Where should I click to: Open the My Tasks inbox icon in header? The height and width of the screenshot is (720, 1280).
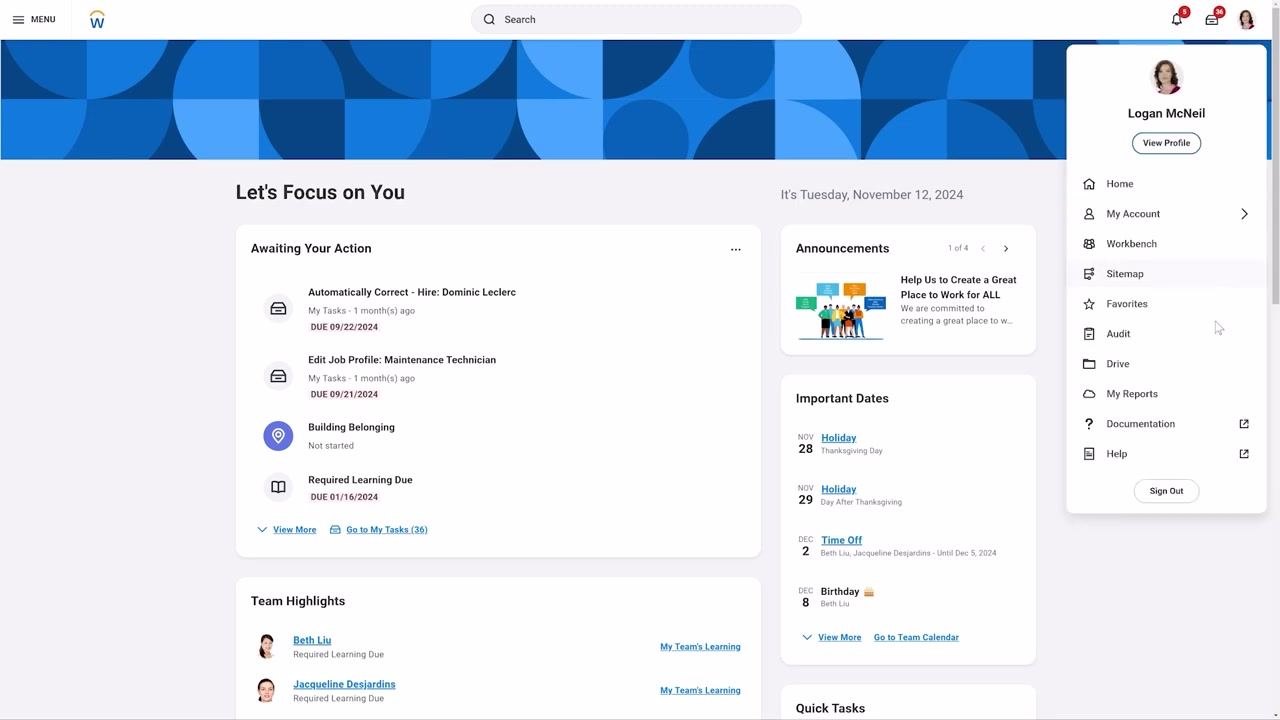(x=1212, y=19)
